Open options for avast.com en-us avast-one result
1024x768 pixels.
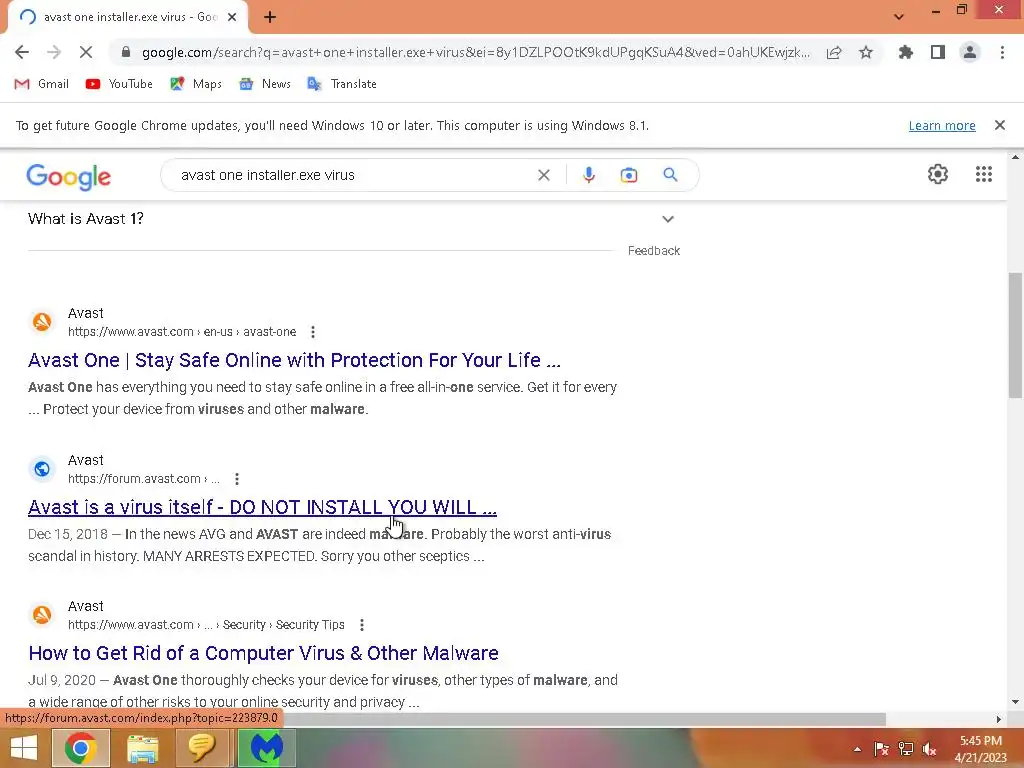(313, 332)
